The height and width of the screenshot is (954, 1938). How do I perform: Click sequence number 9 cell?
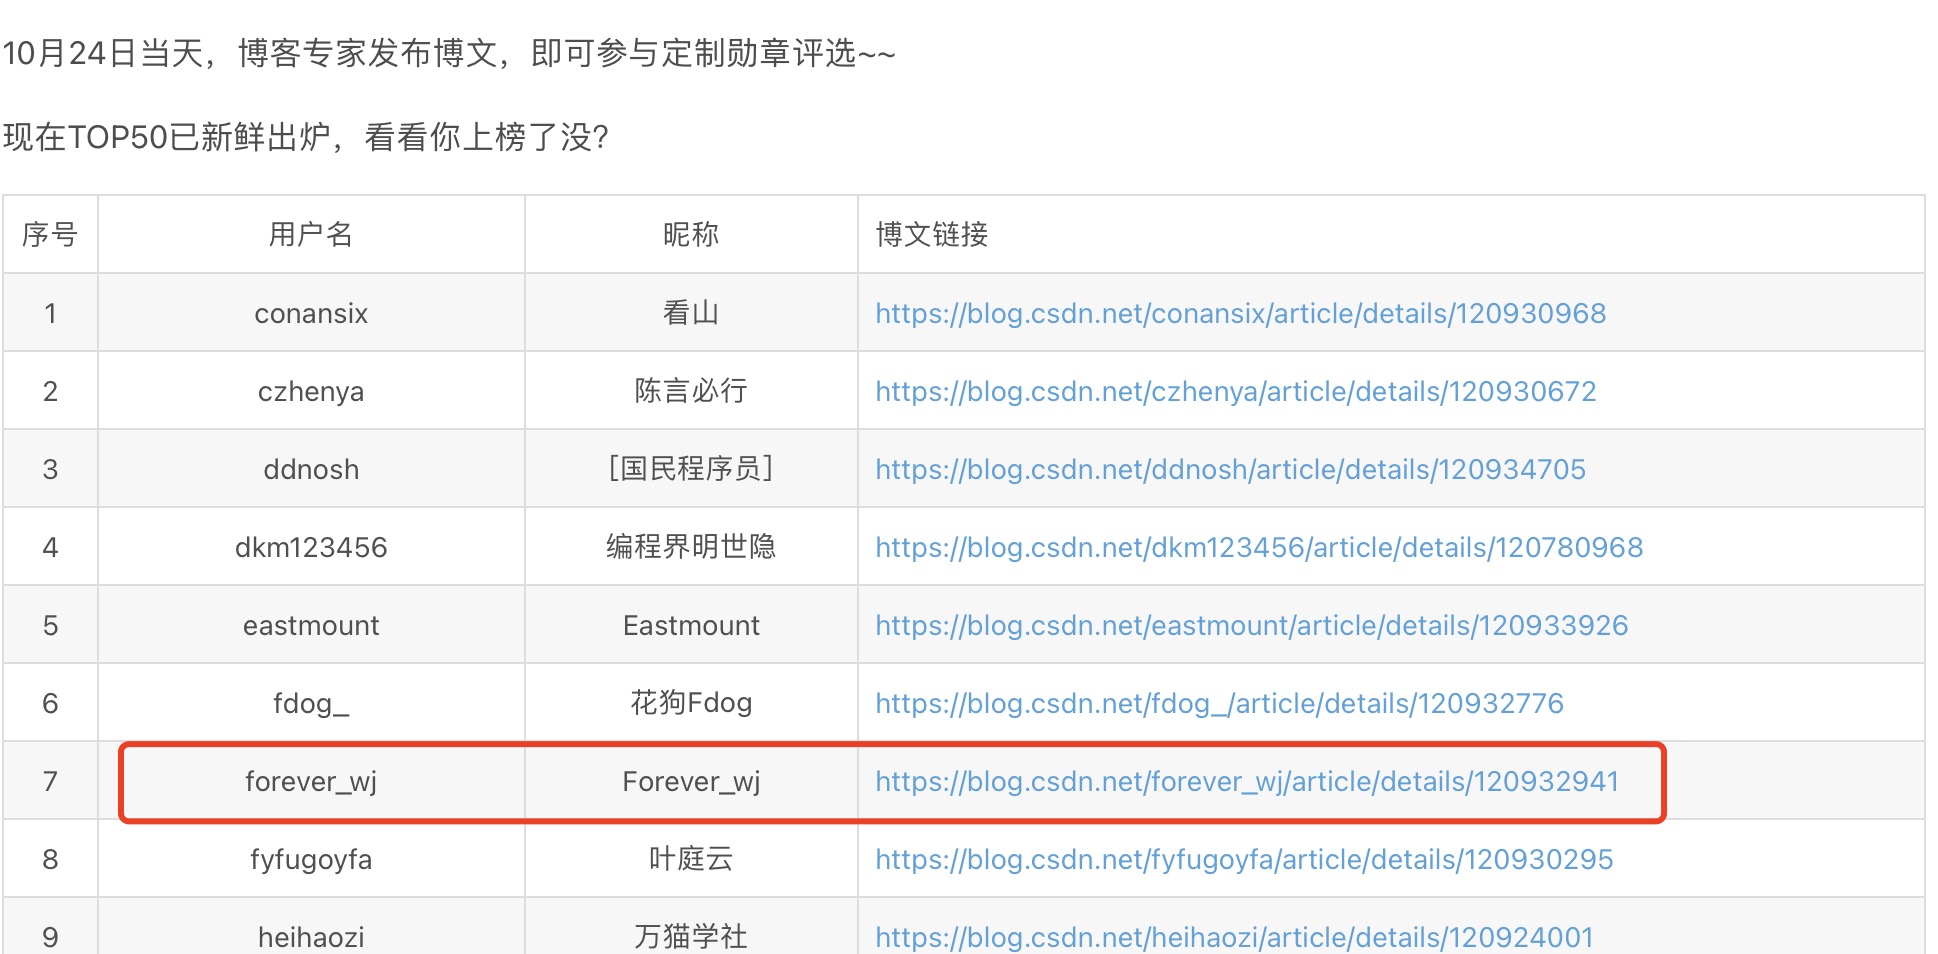pyautogui.click(x=50, y=926)
